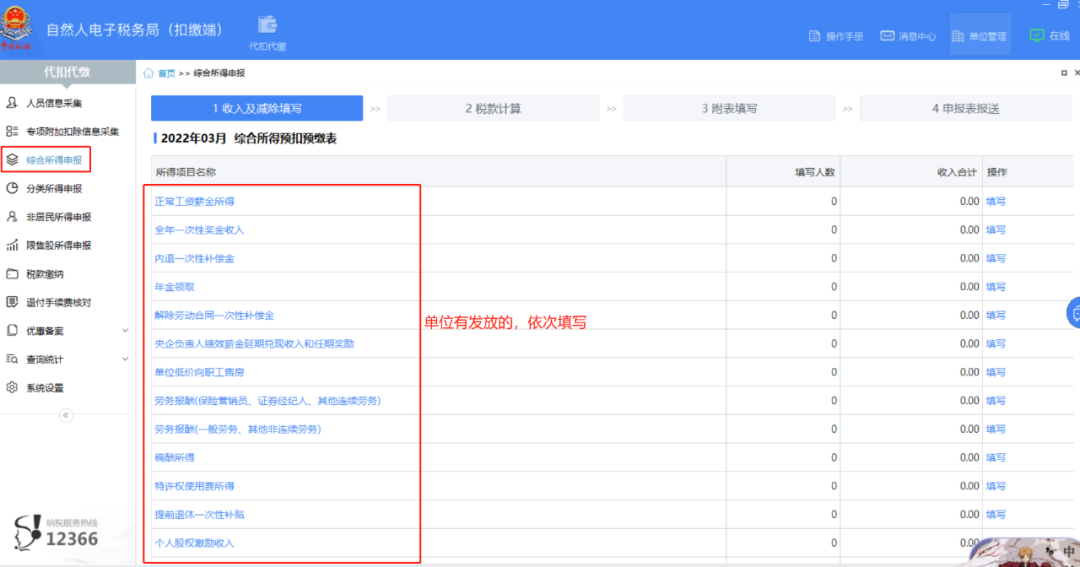Open 劳务报酬(保险营销员) link

[x=267, y=401]
